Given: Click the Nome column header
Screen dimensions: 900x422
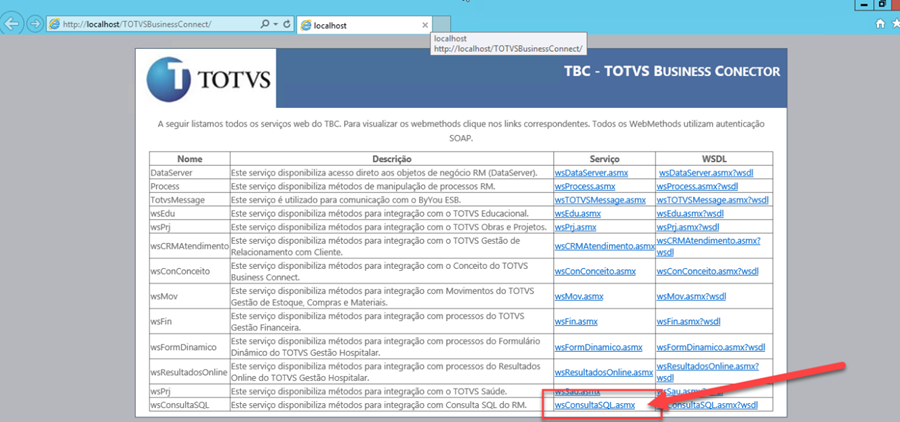Looking at the screenshot, I should 189,159.
